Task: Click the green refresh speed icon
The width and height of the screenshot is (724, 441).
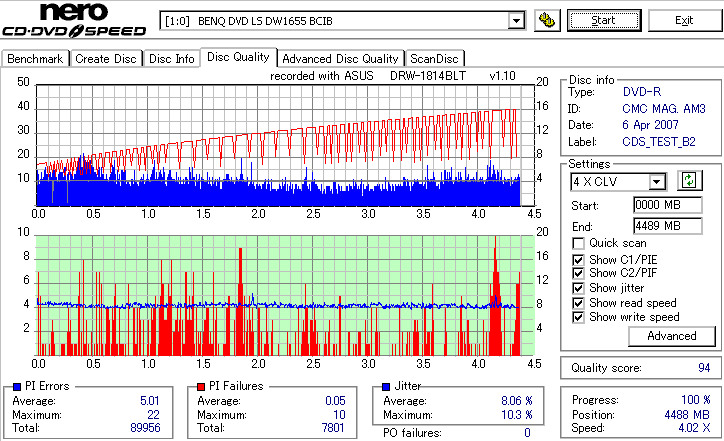Action: 689,181
